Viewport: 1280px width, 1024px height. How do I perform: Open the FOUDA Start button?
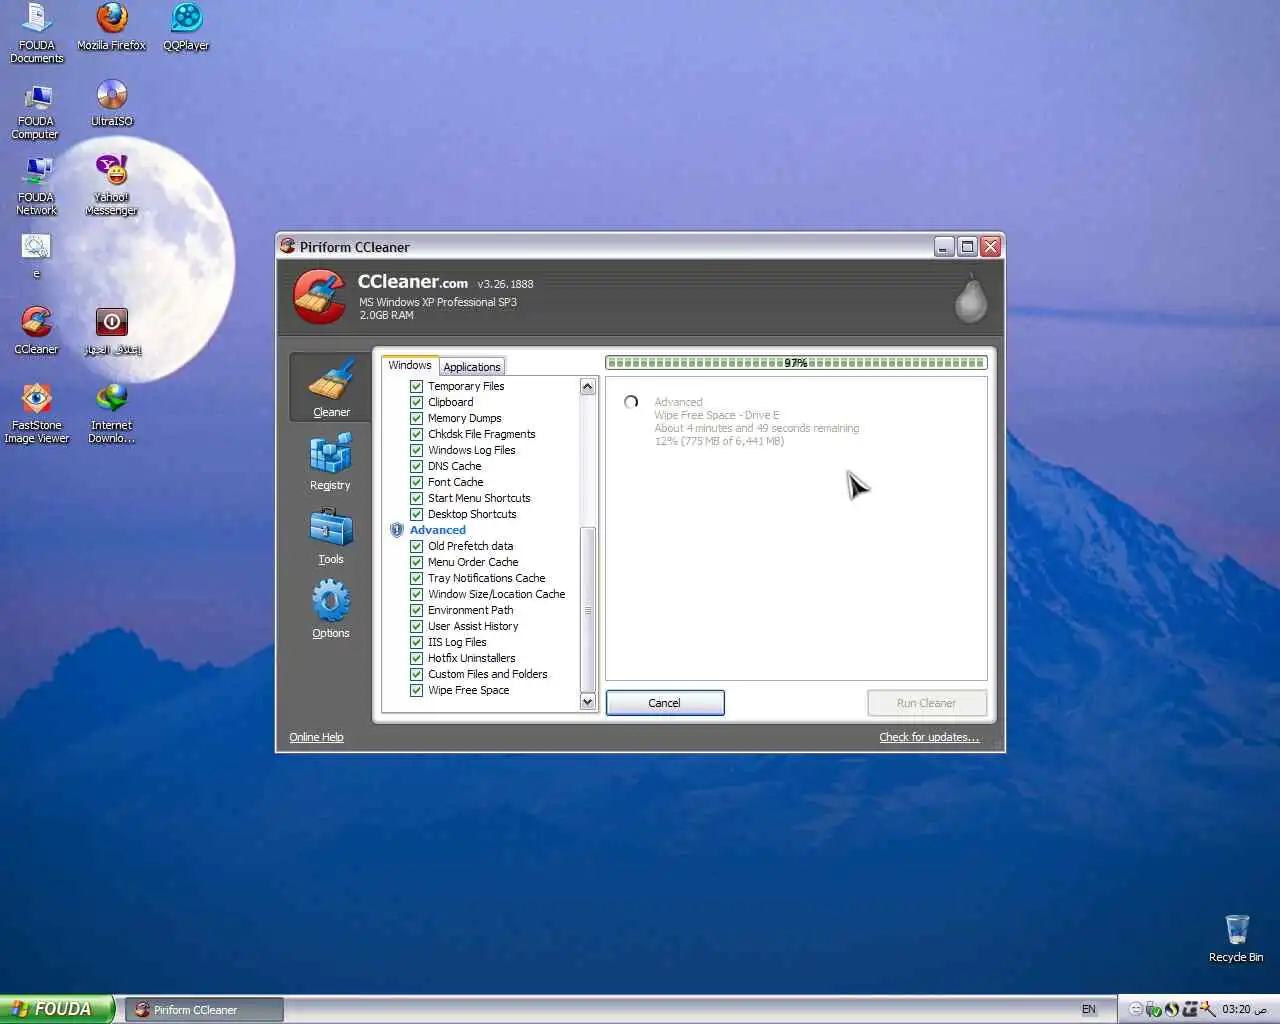coord(57,1009)
